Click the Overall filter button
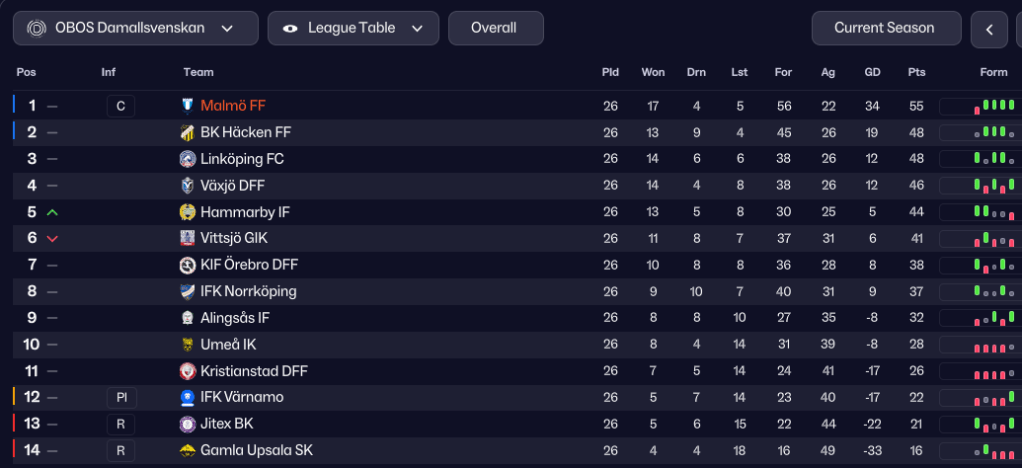The height and width of the screenshot is (468, 1022). [x=495, y=28]
